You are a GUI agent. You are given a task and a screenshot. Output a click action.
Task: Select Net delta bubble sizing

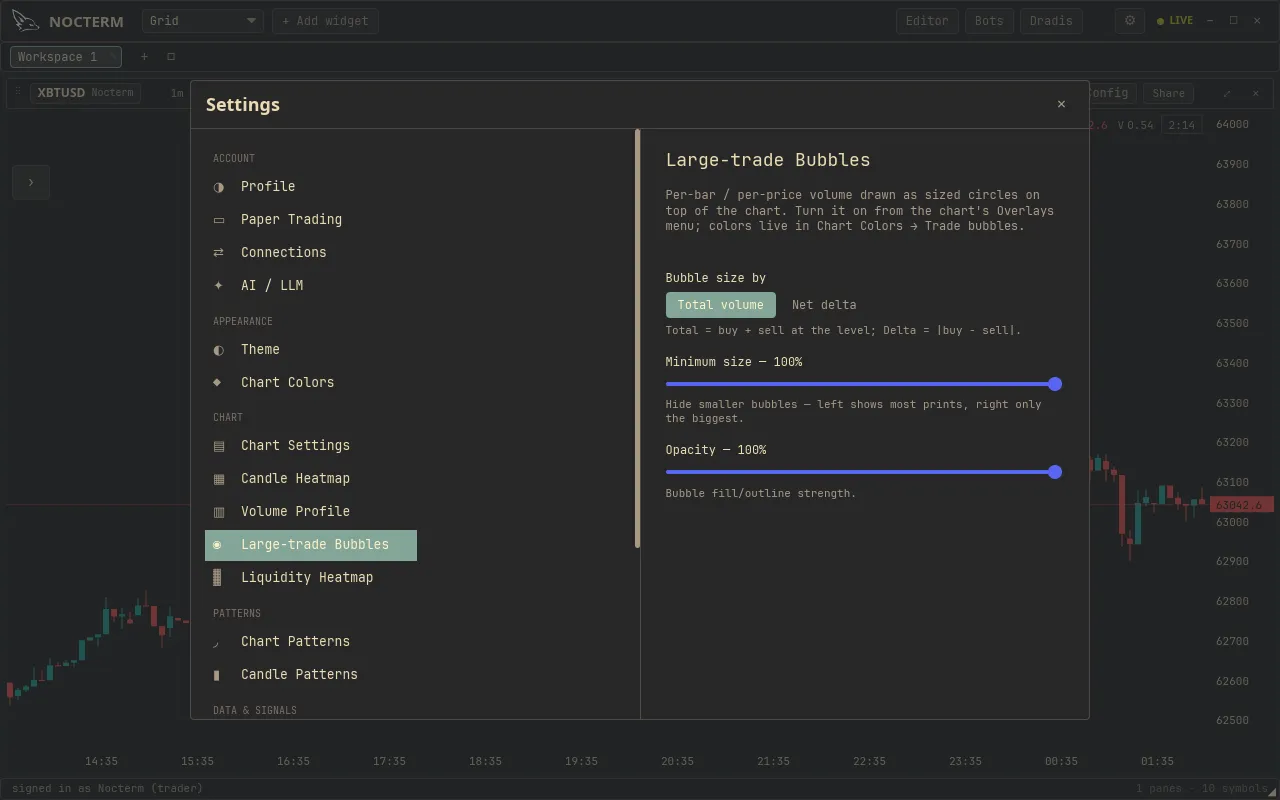[x=824, y=305]
